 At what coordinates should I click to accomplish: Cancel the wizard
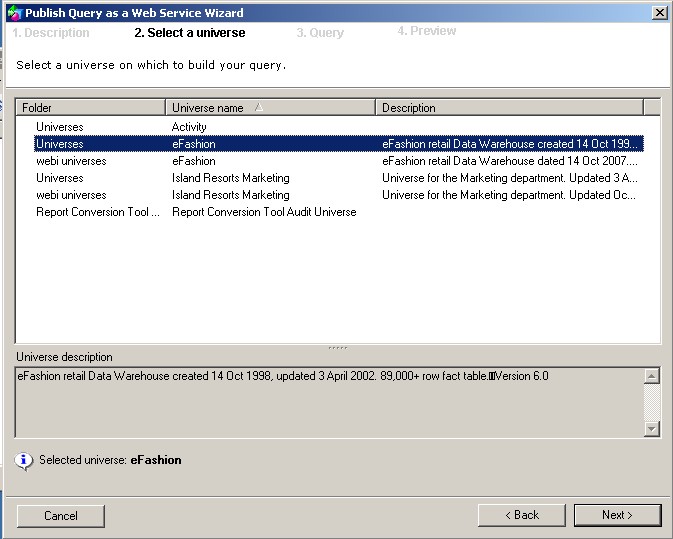pos(61,516)
